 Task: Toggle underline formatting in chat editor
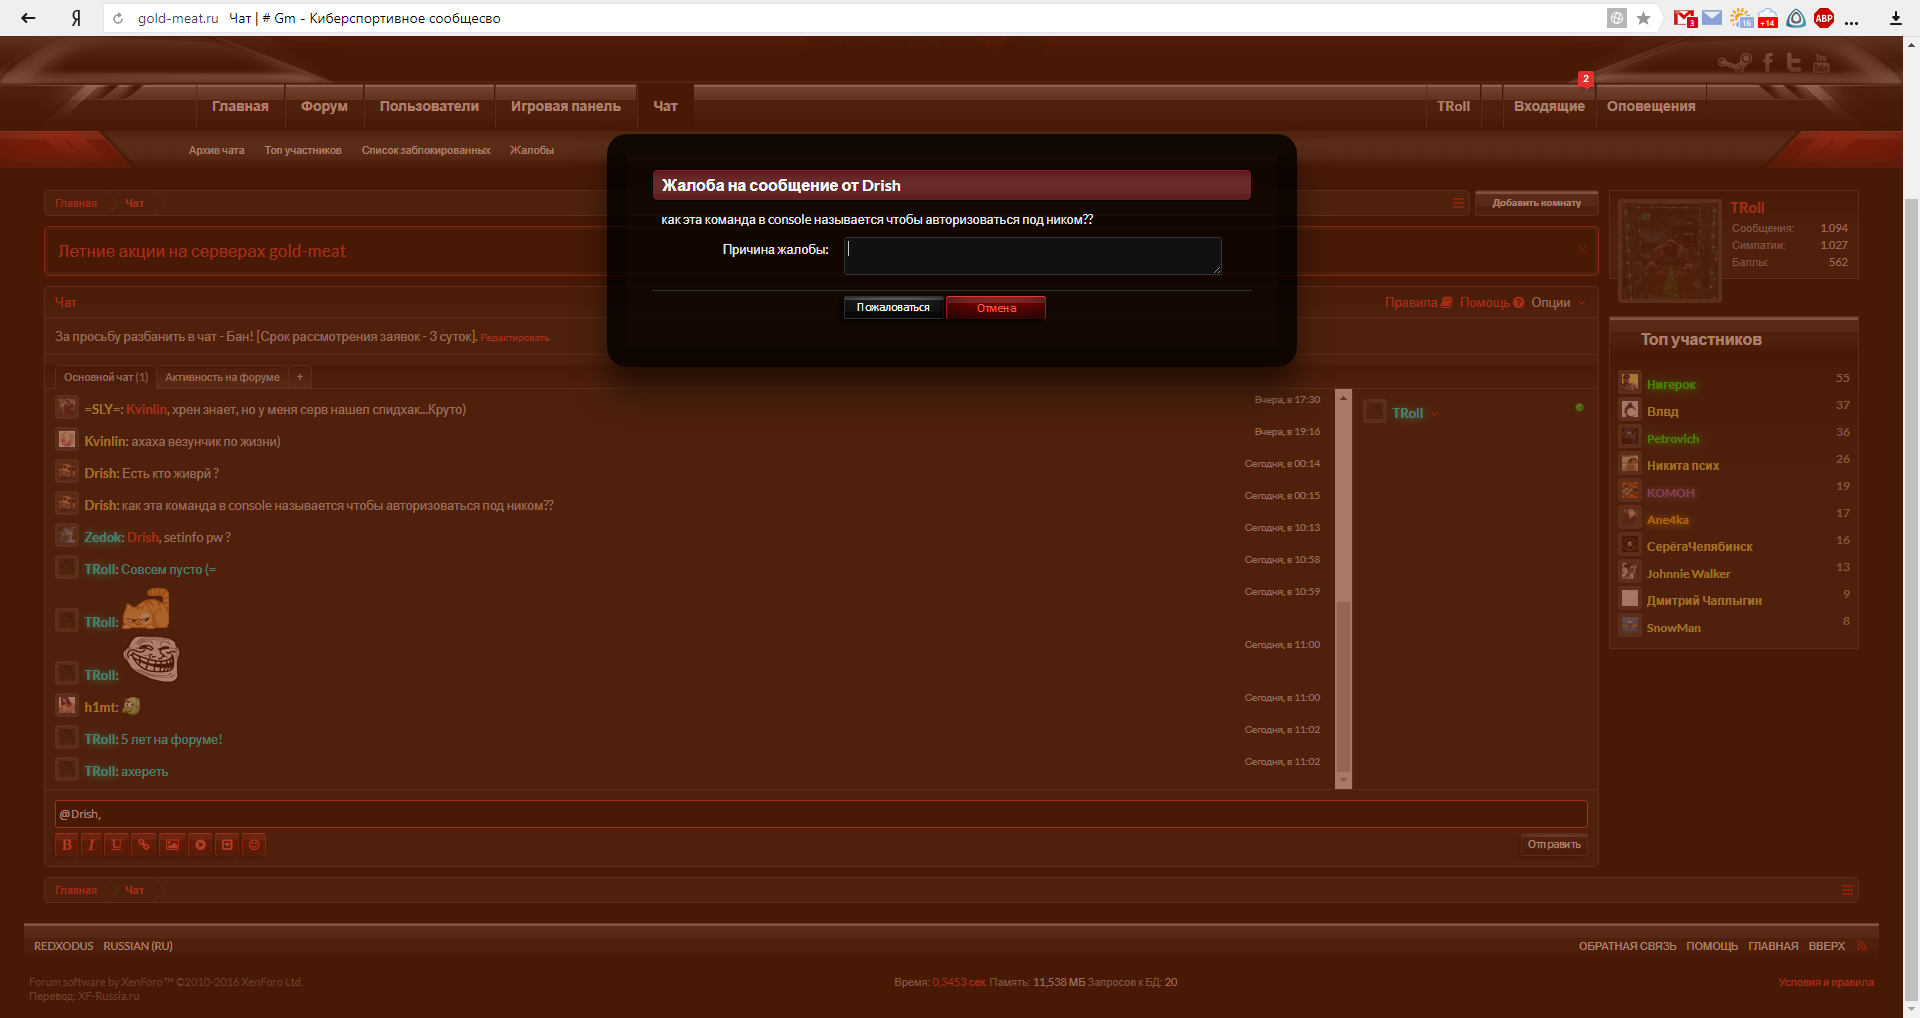pyautogui.click(x=117, y=845)
